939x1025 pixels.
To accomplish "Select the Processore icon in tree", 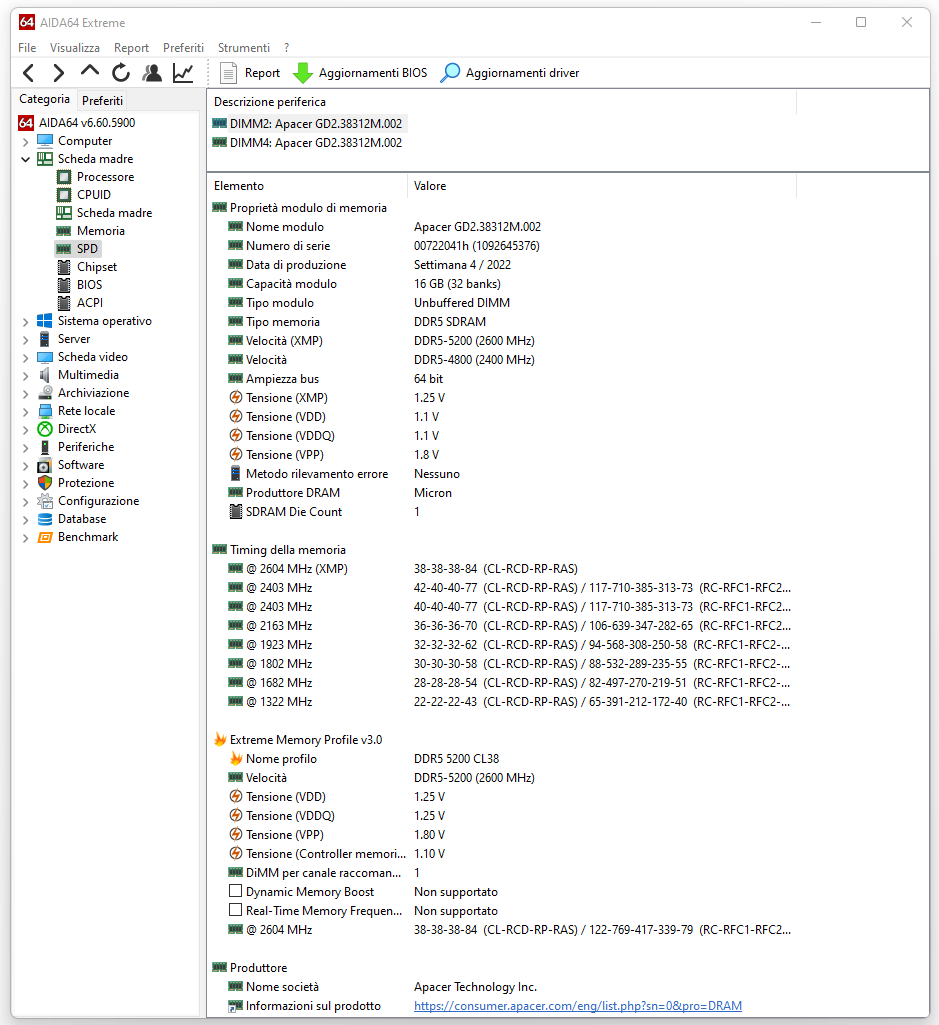I will click(63, 176).
